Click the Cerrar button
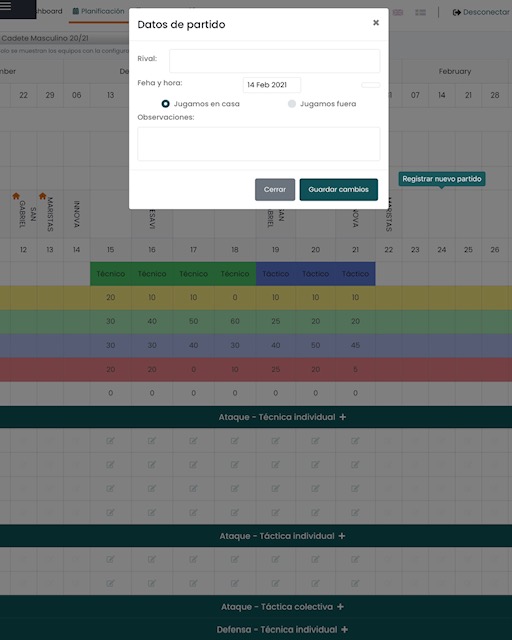The image size is (512, 640). tap(275, 189)
